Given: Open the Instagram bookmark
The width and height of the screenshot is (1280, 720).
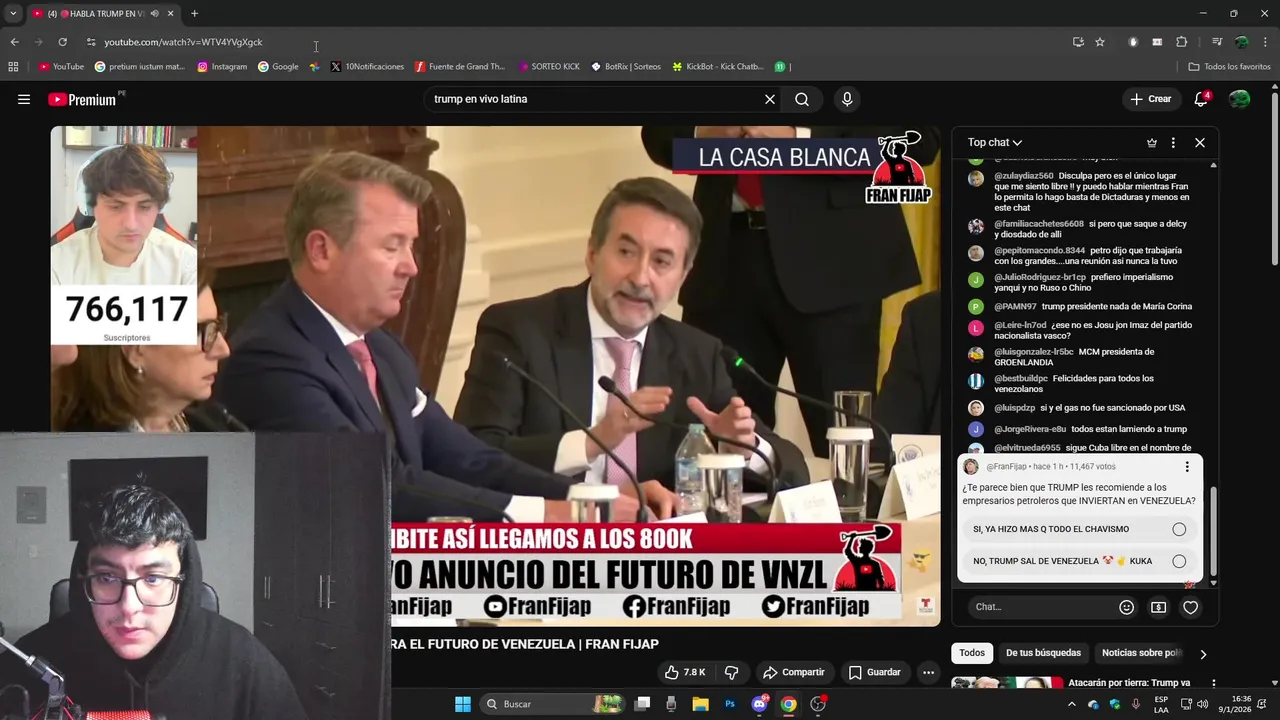Looking at the screenshot, I should click(222, 67).
